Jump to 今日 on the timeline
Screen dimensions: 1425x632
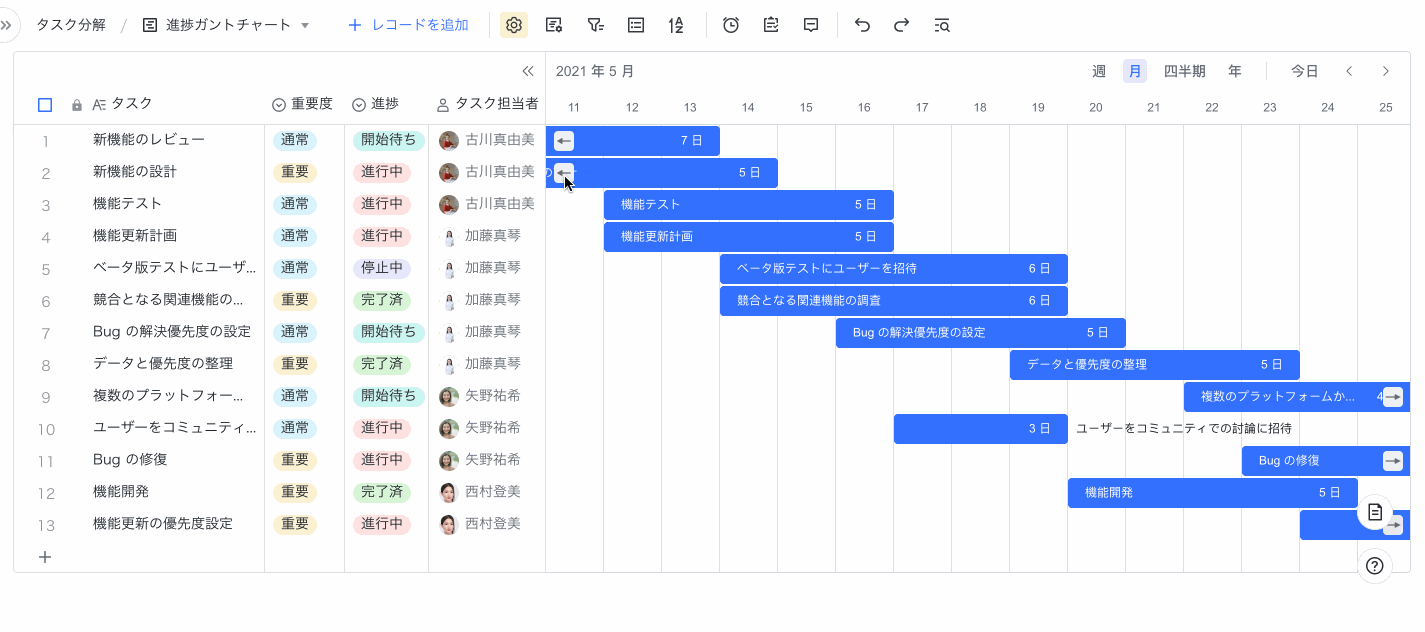1304,71
